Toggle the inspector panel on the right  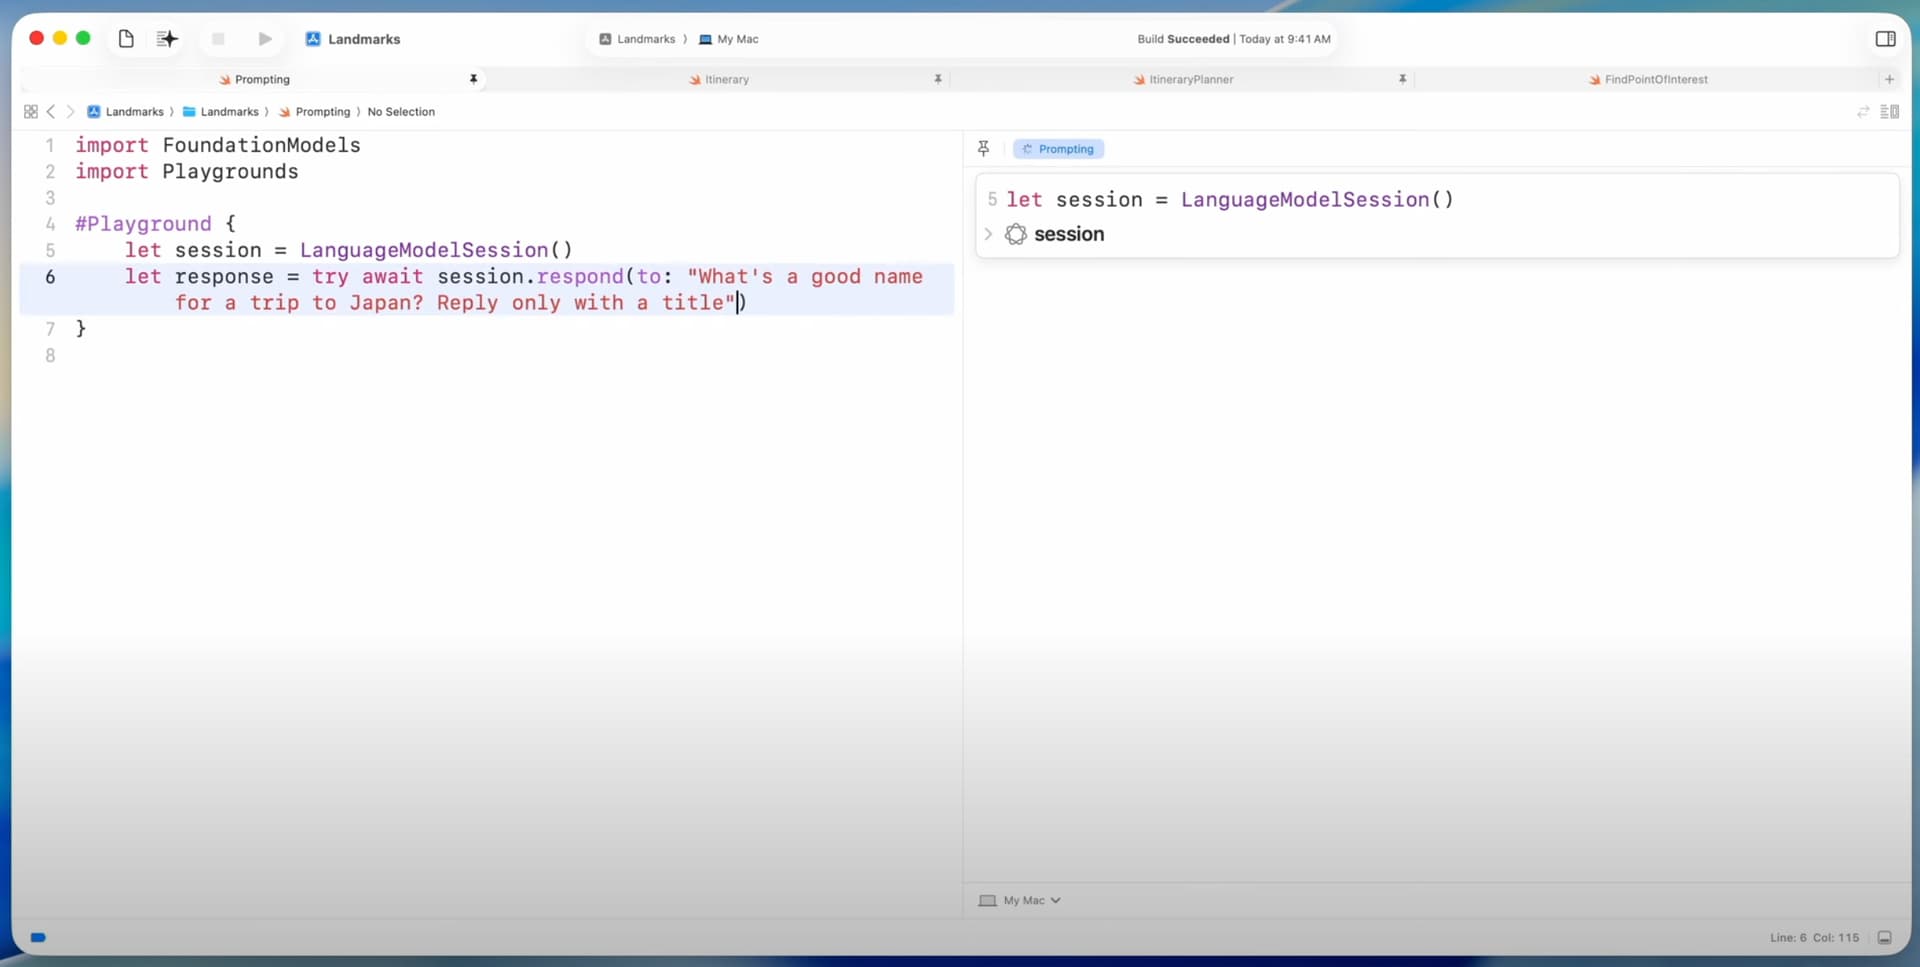1885,39
